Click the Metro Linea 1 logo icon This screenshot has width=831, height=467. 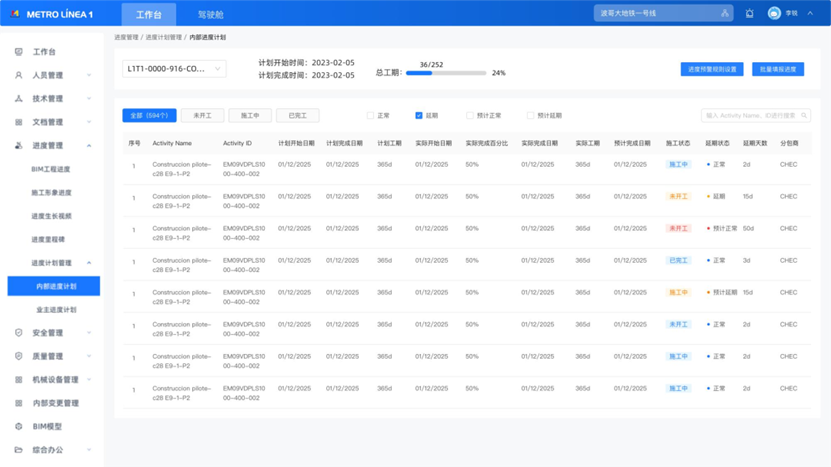(x=15, y=14)
